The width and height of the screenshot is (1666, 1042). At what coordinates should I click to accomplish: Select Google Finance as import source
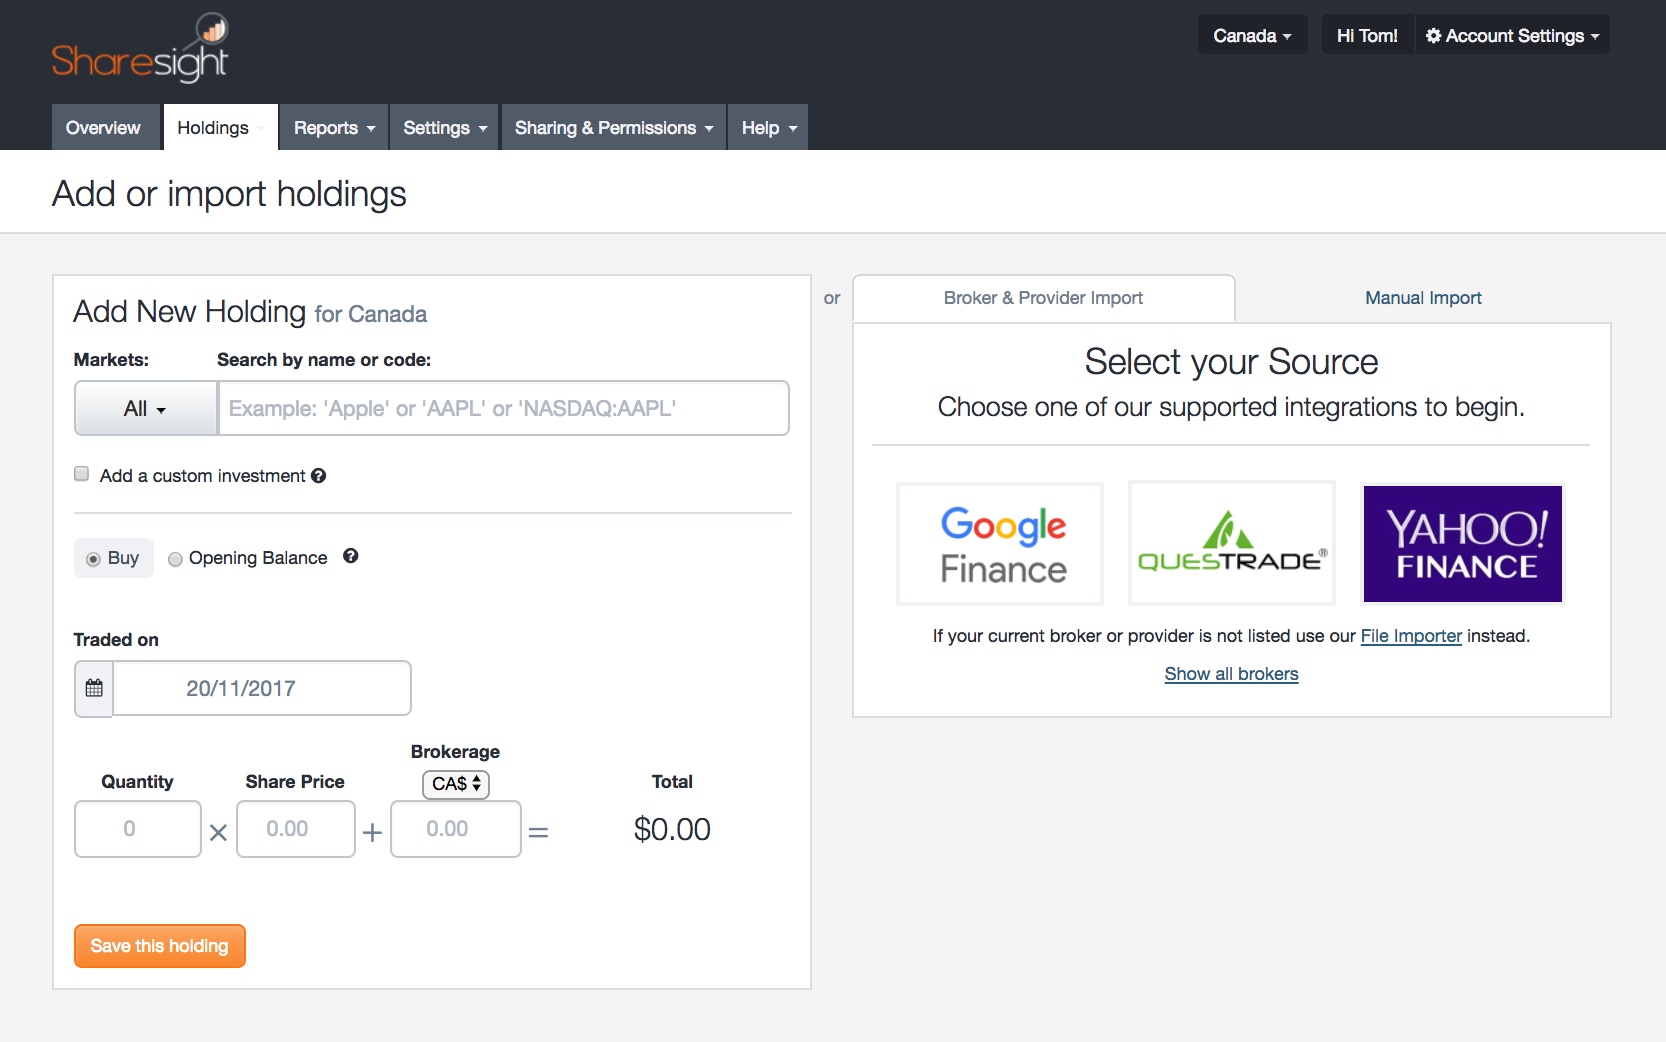[x=999, y=543]
